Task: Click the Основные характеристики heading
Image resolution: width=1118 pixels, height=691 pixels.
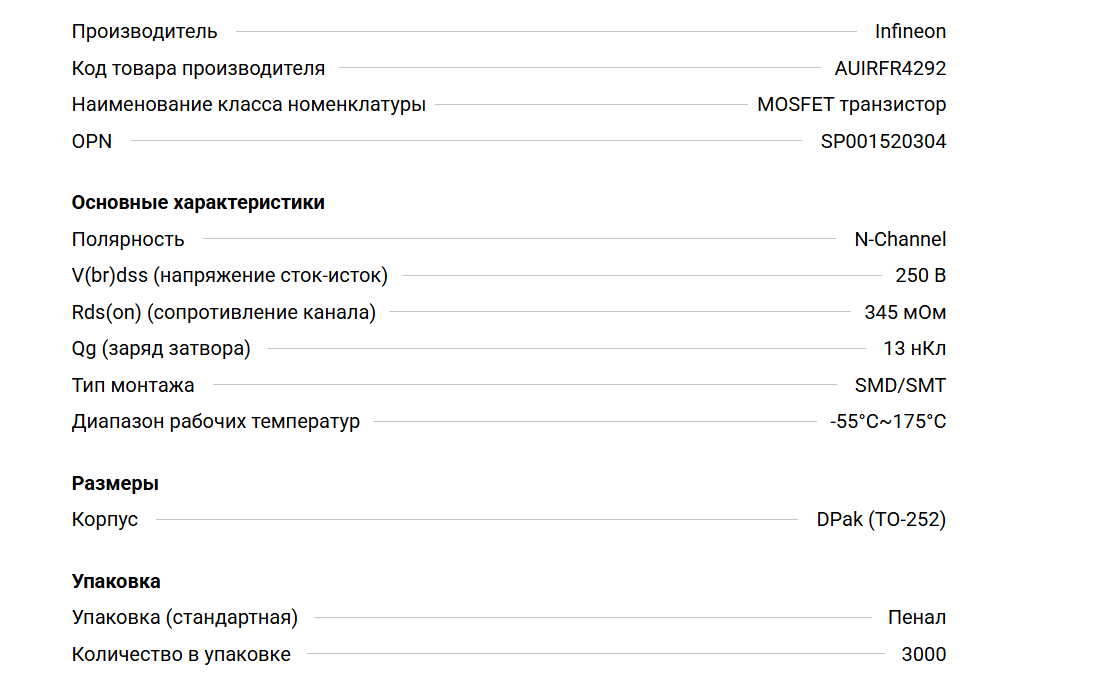Action: 198,203
